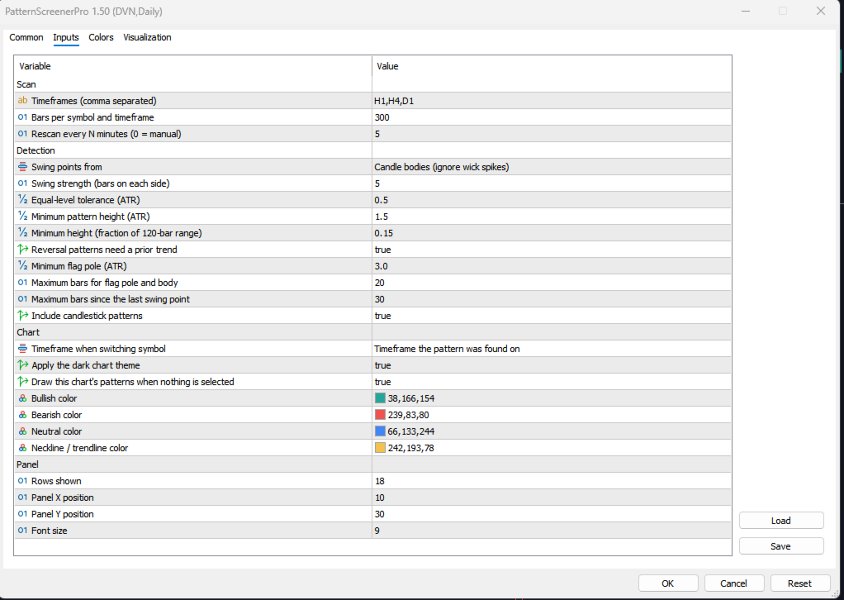Toggle the Draw this chart's patterns true value

(552, 382)
